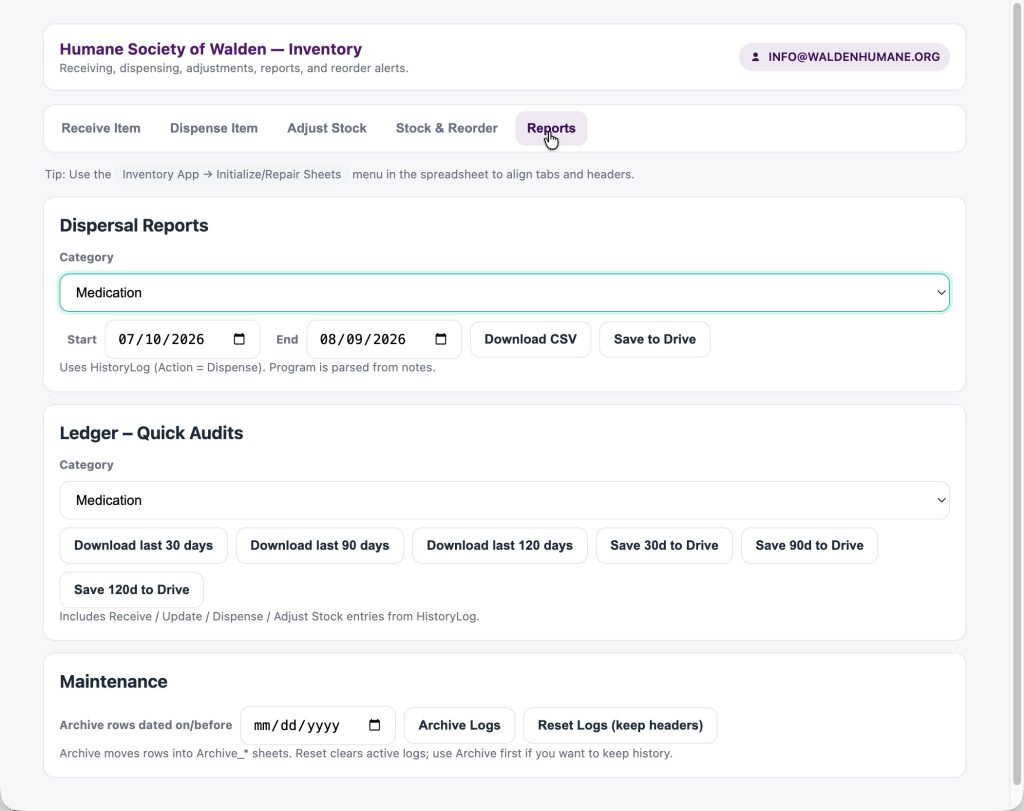The image size is (1024, 811).
Task: Click Save 30d to Drive
Action: [x=664, y=545]
